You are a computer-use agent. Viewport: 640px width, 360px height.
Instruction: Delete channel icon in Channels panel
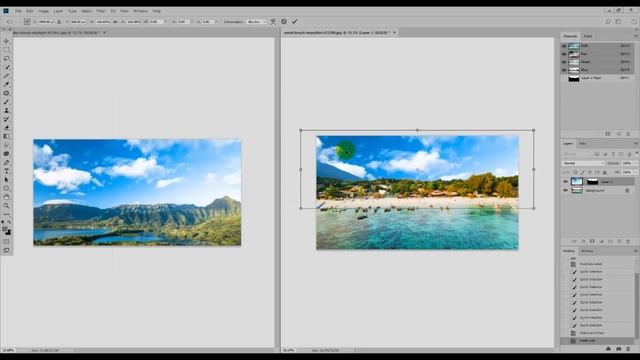tap(628, 134)
